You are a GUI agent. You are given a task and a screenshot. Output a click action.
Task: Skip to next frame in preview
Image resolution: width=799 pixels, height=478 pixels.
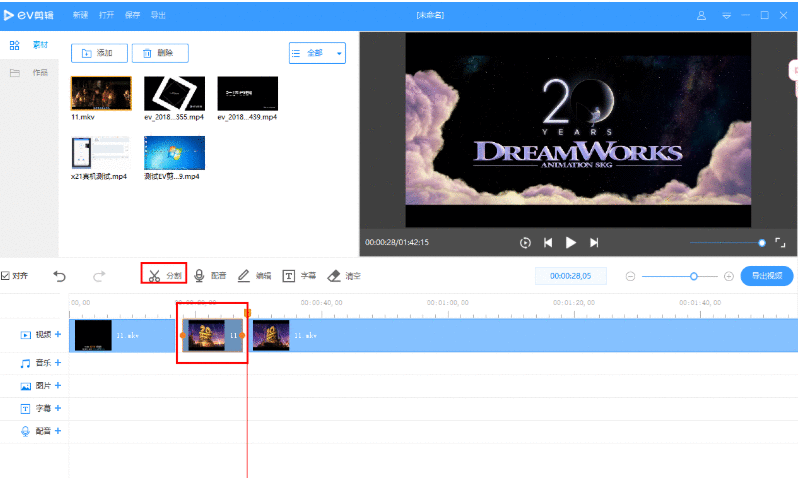point(594,242)
